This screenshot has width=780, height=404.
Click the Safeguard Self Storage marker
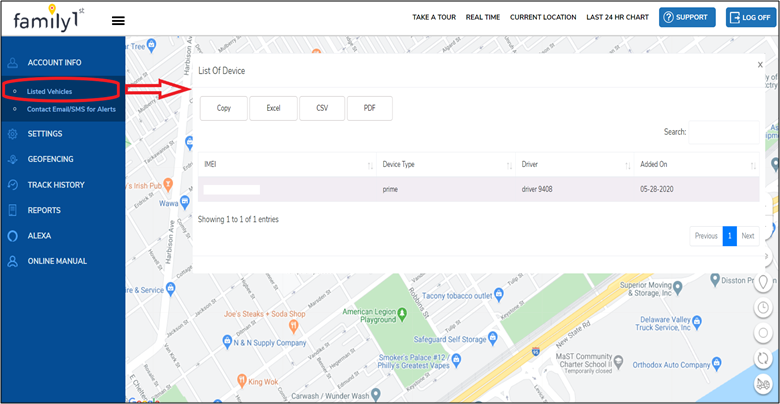click(x=493, y=338)
